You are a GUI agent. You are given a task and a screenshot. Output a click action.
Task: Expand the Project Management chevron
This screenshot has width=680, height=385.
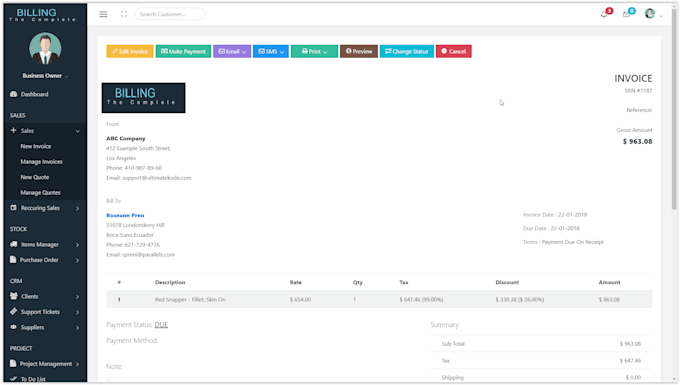(78, 364)
